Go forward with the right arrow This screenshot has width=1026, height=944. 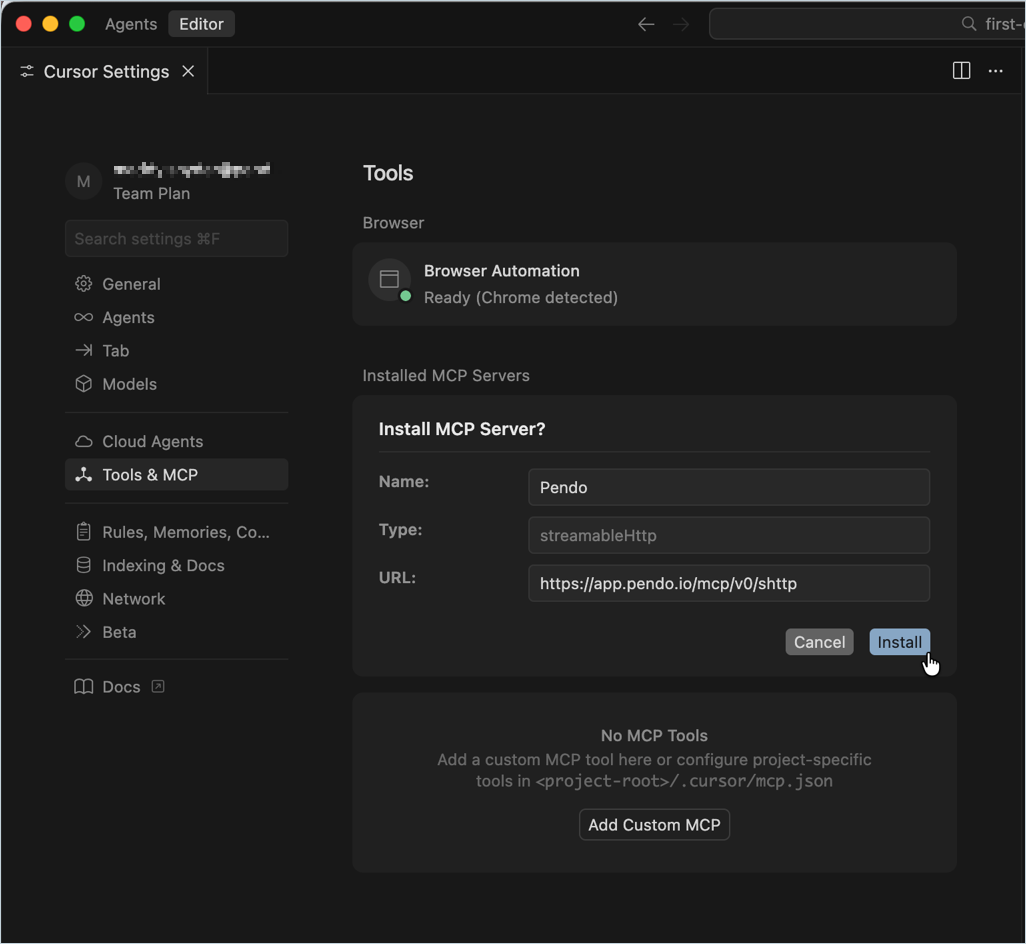coord(681,24)
